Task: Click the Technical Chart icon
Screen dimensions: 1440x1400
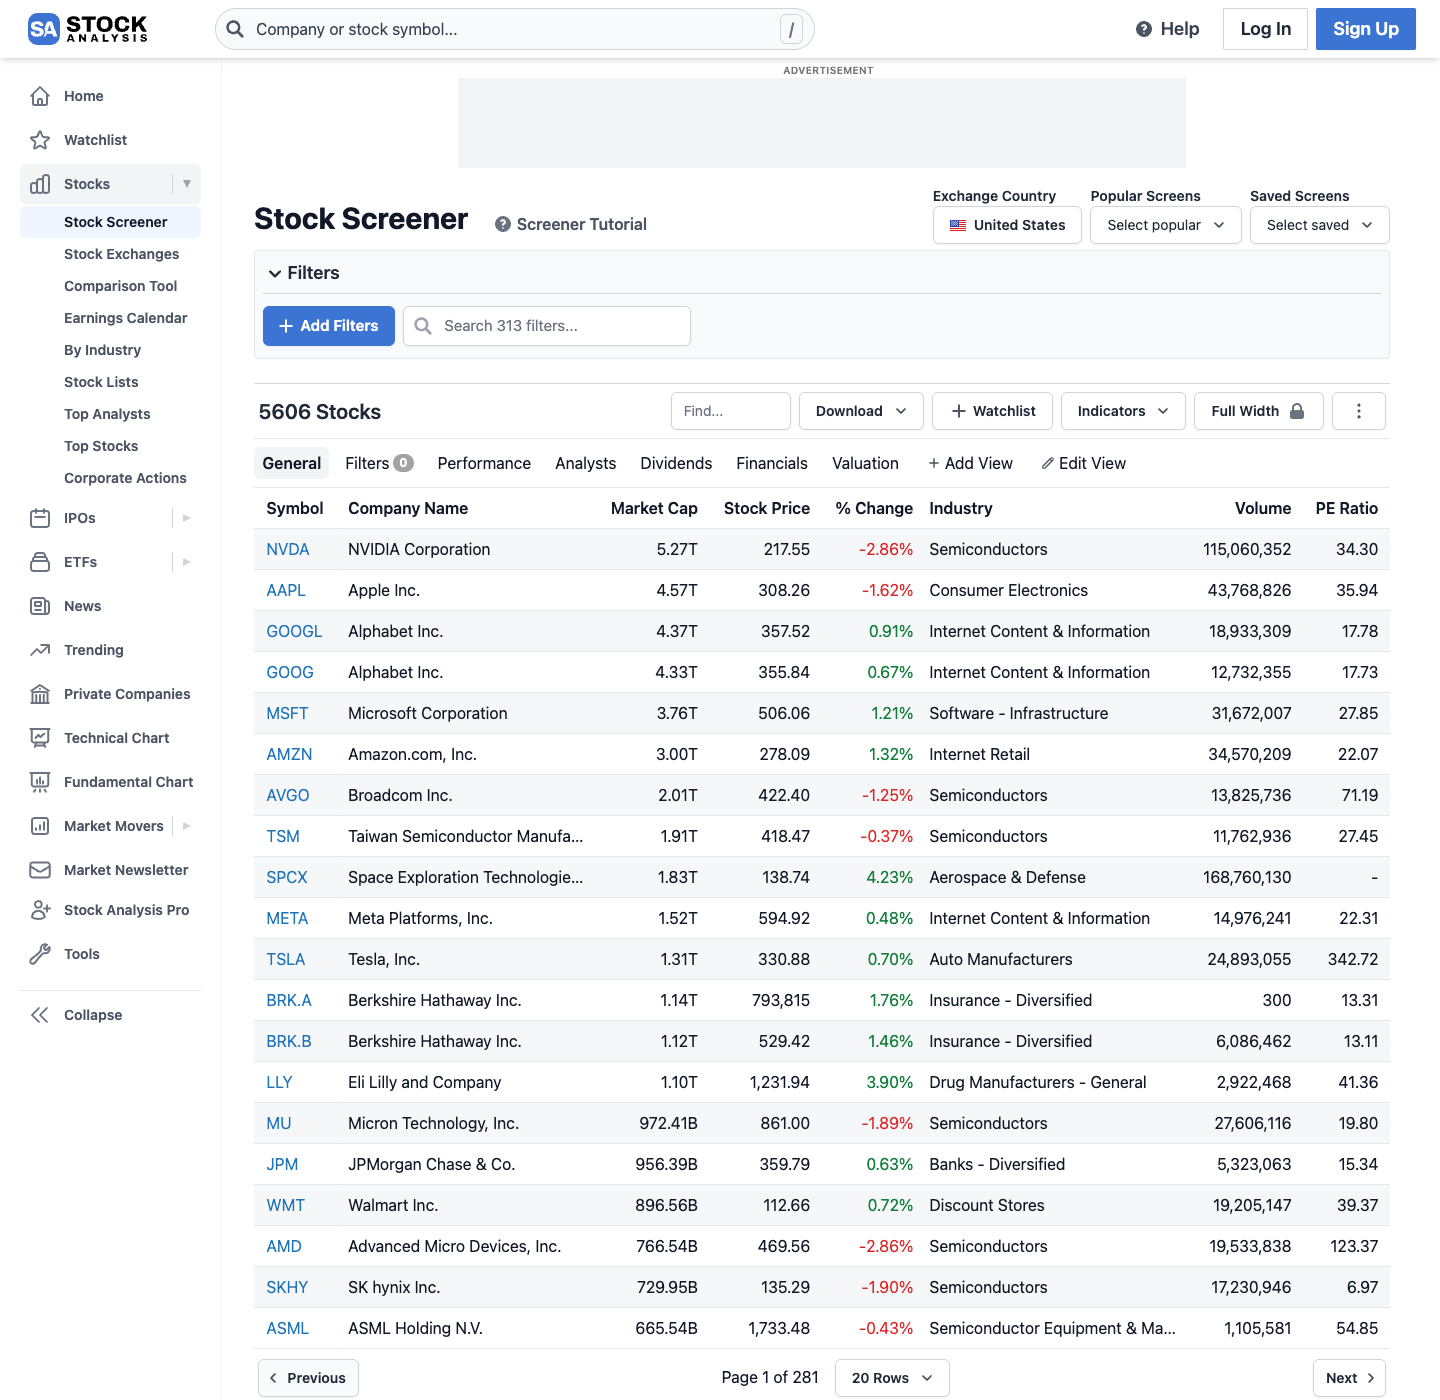Action: (40, 738)
